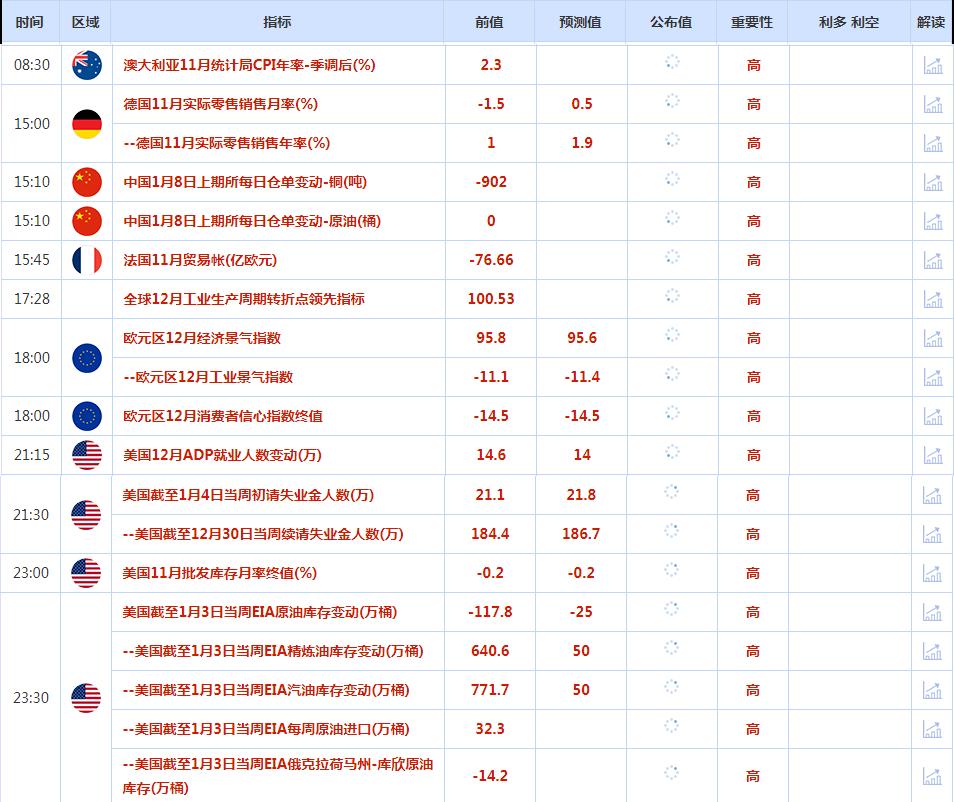The height and width of the screenshot is (802, 954).
Task: Open chart icon for EIA每周原油进口 row
Action: (x=932, y=728)
